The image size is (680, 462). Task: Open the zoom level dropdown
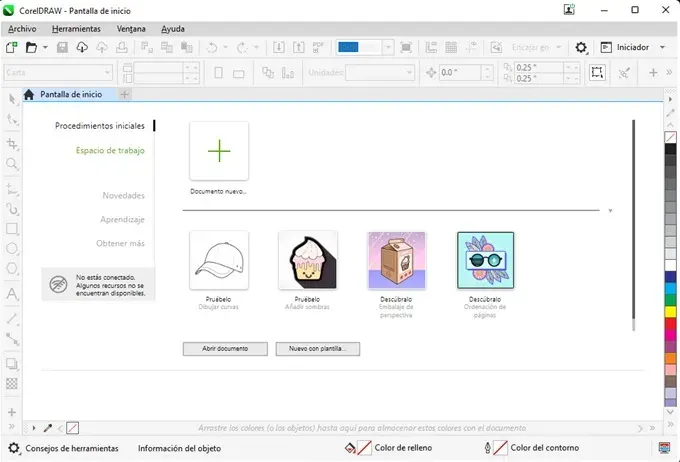pyautogui.click(x=389, y=47)
